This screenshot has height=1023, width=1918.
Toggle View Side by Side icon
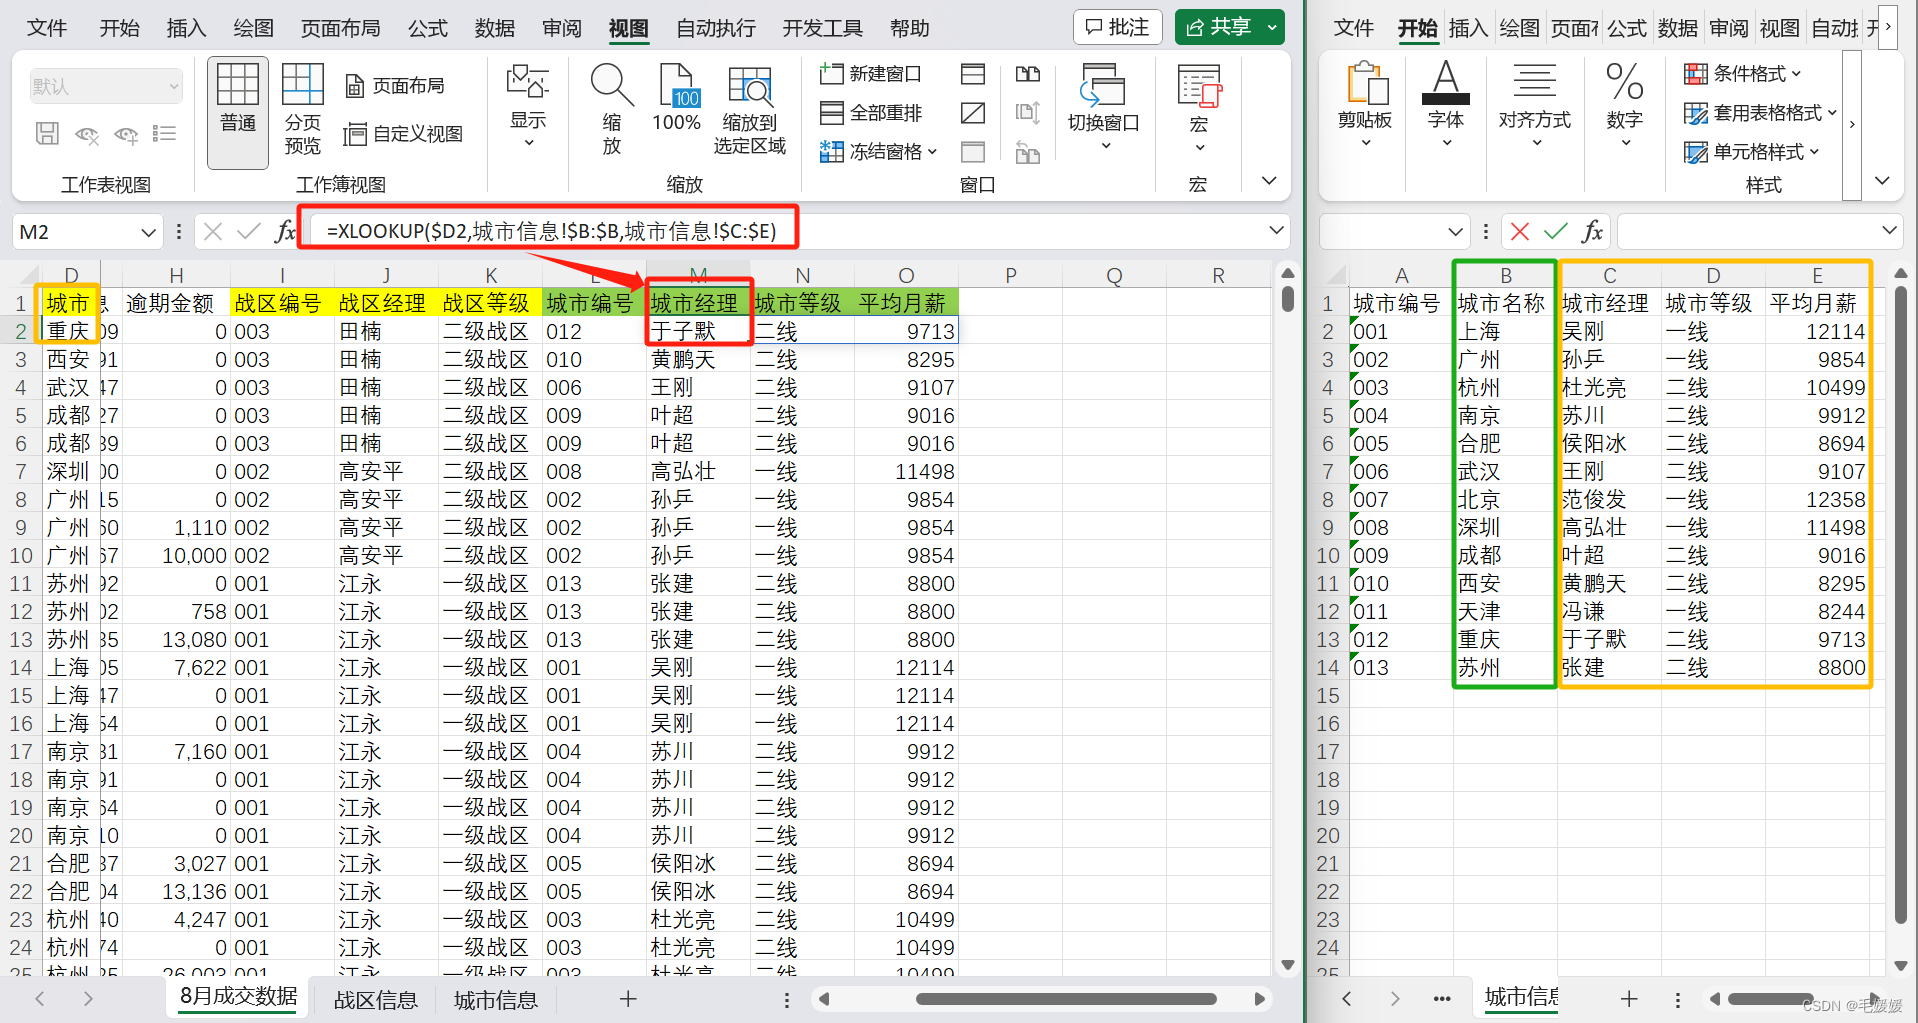[x=1028, y=74]
